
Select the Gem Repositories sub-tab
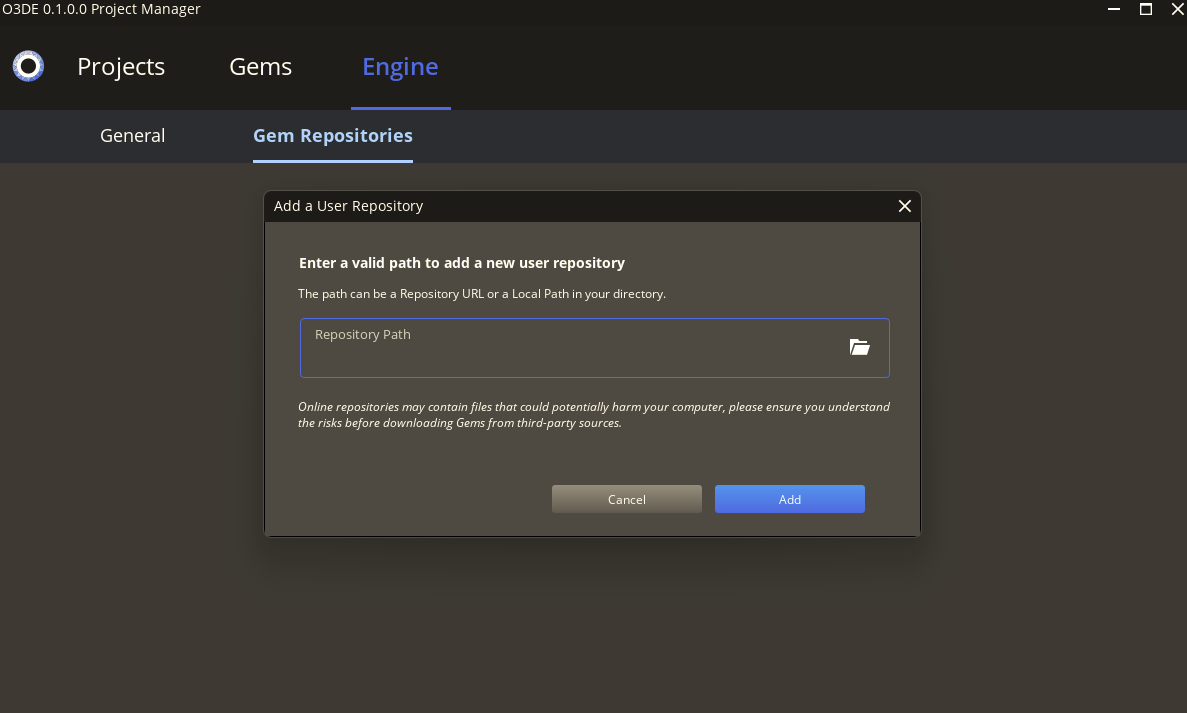[332, 135]
